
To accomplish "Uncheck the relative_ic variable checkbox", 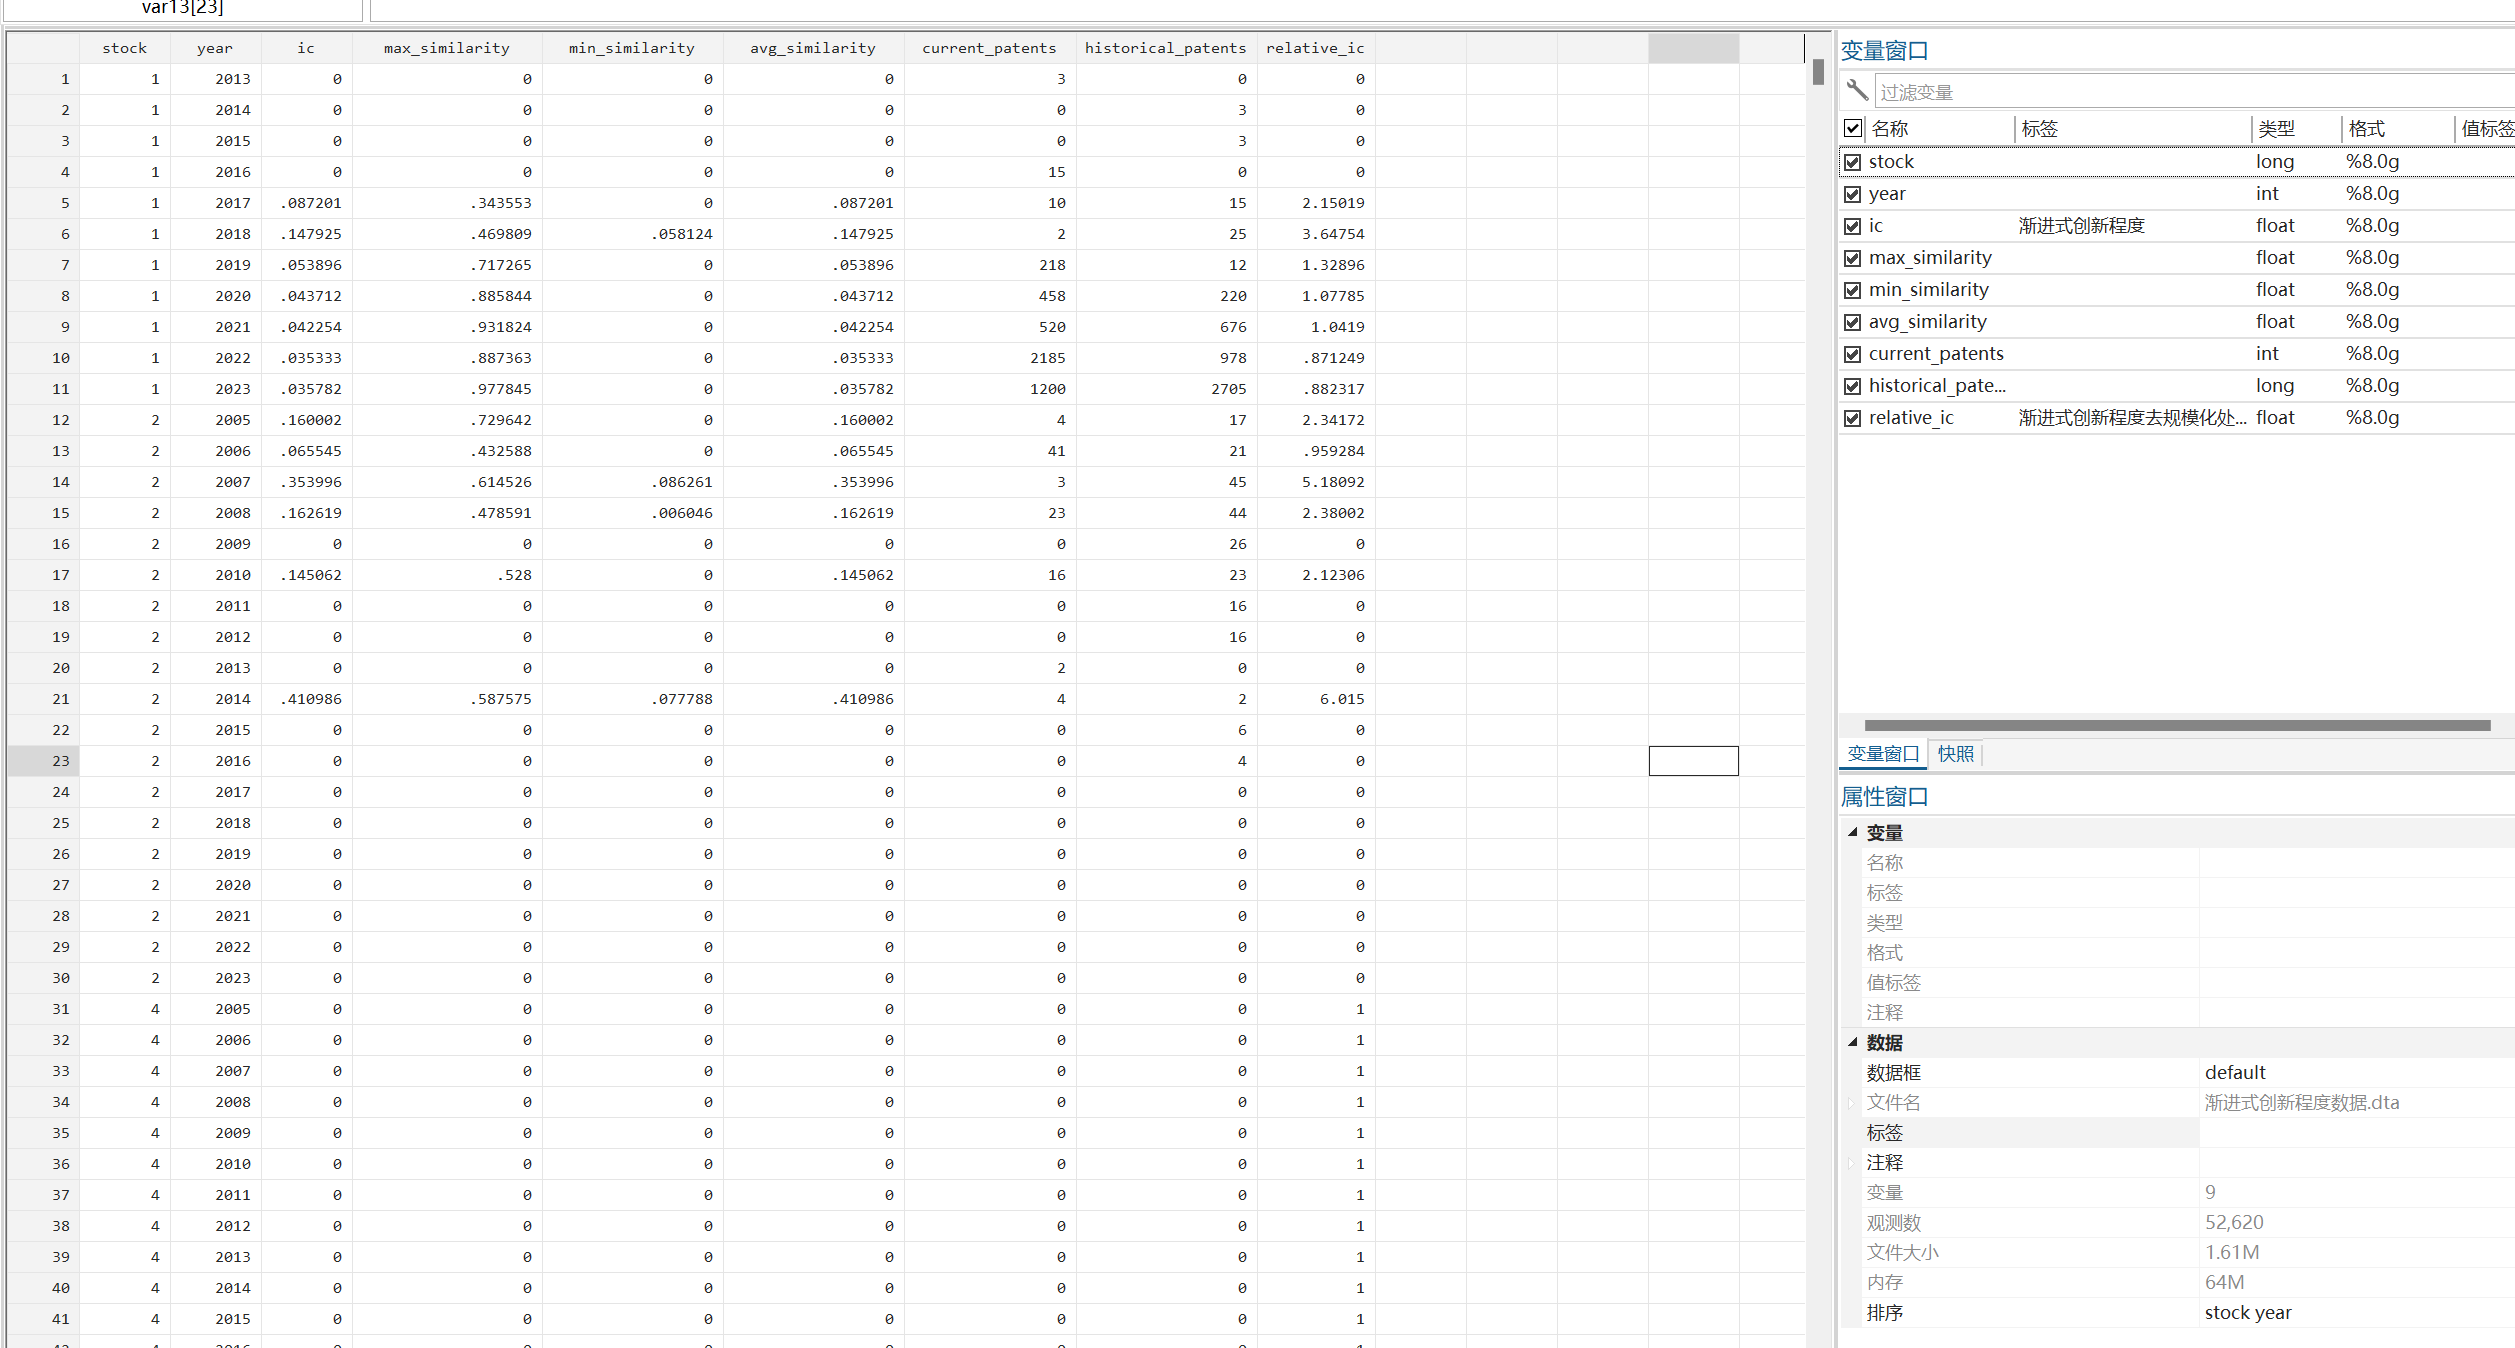I will [1853, 418].
